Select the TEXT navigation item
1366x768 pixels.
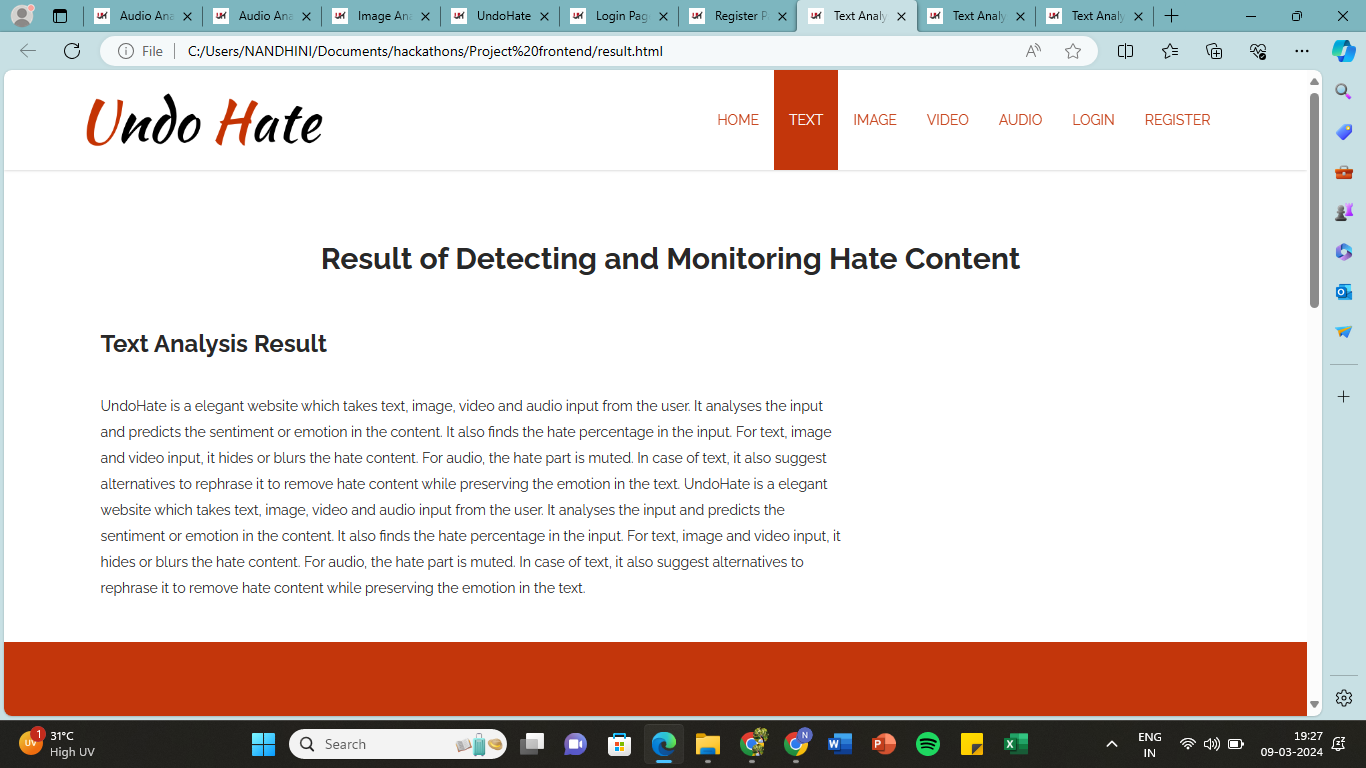pyautogui.click(x=806, y=120)
